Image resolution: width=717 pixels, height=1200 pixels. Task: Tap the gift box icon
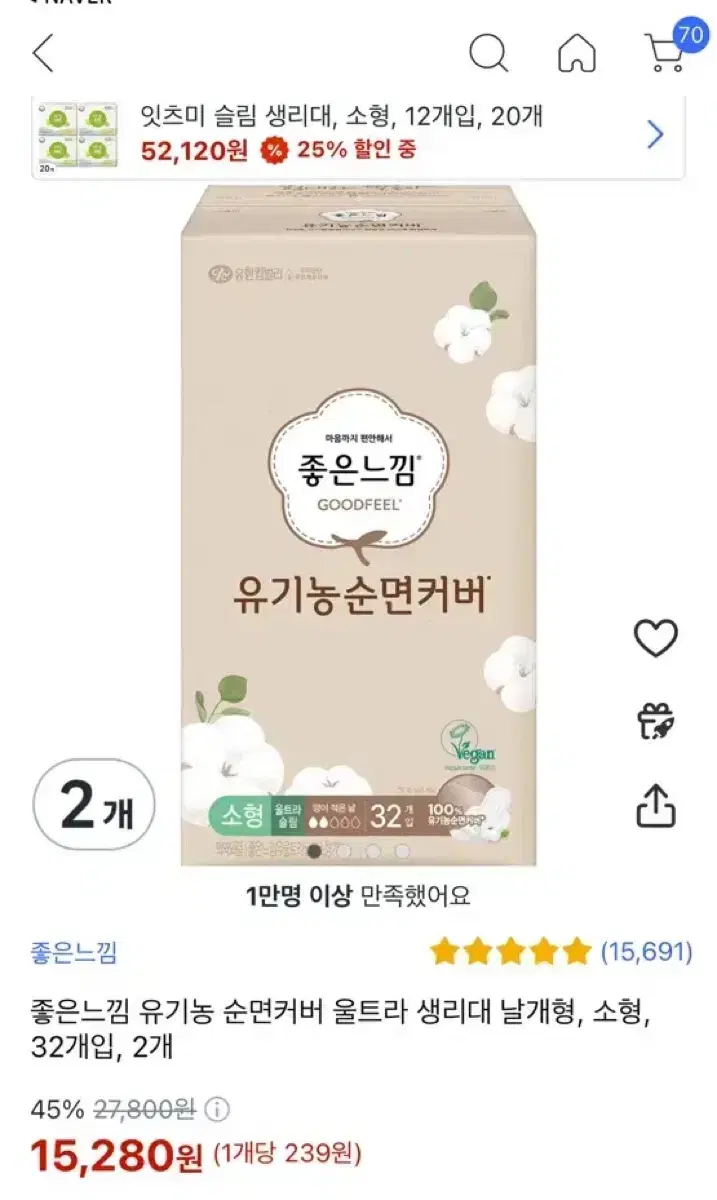[656, 720]
